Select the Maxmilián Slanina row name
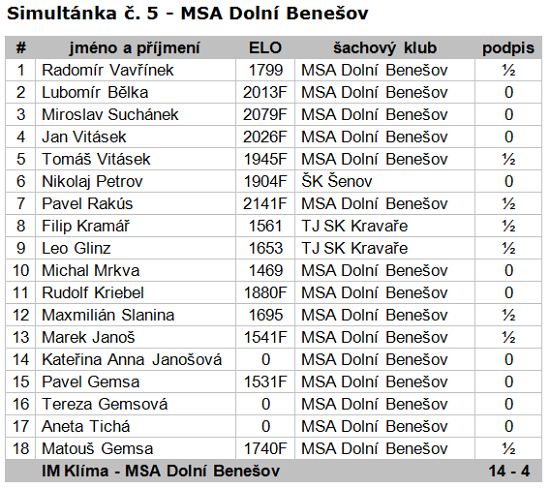550x488 pixels. click(x=108, y=315)
